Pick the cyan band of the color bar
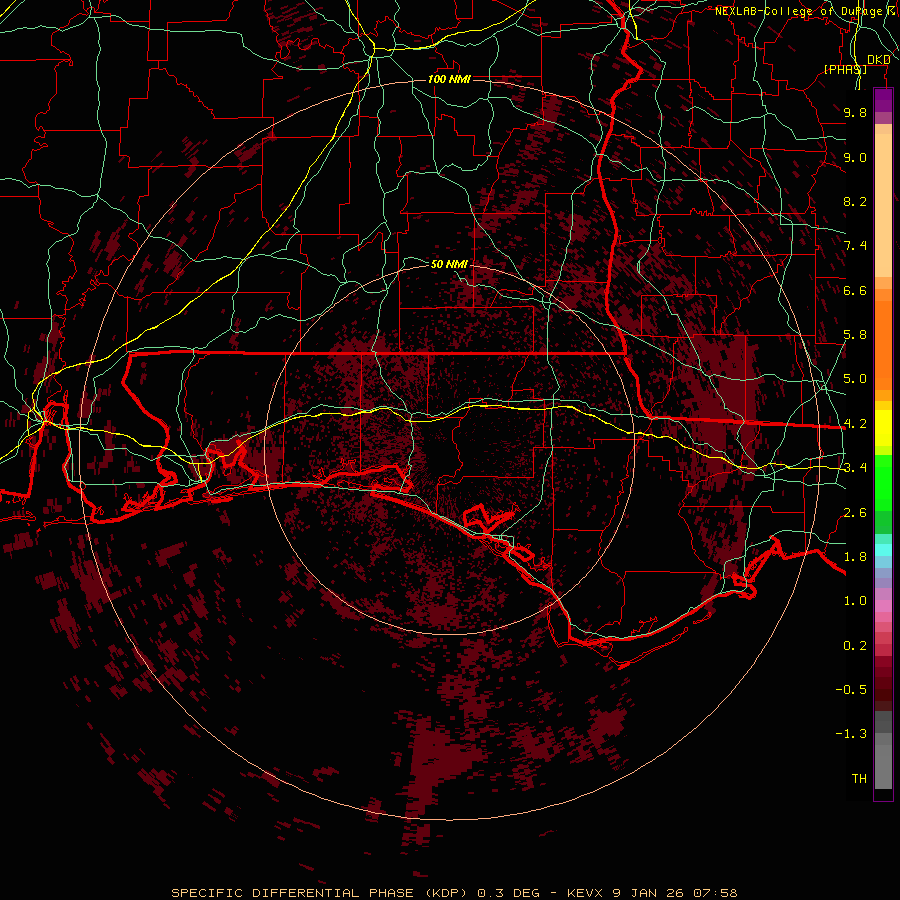The width and height of the screenshot is (900, 900). pyautogui.click(x=883, y=550)
